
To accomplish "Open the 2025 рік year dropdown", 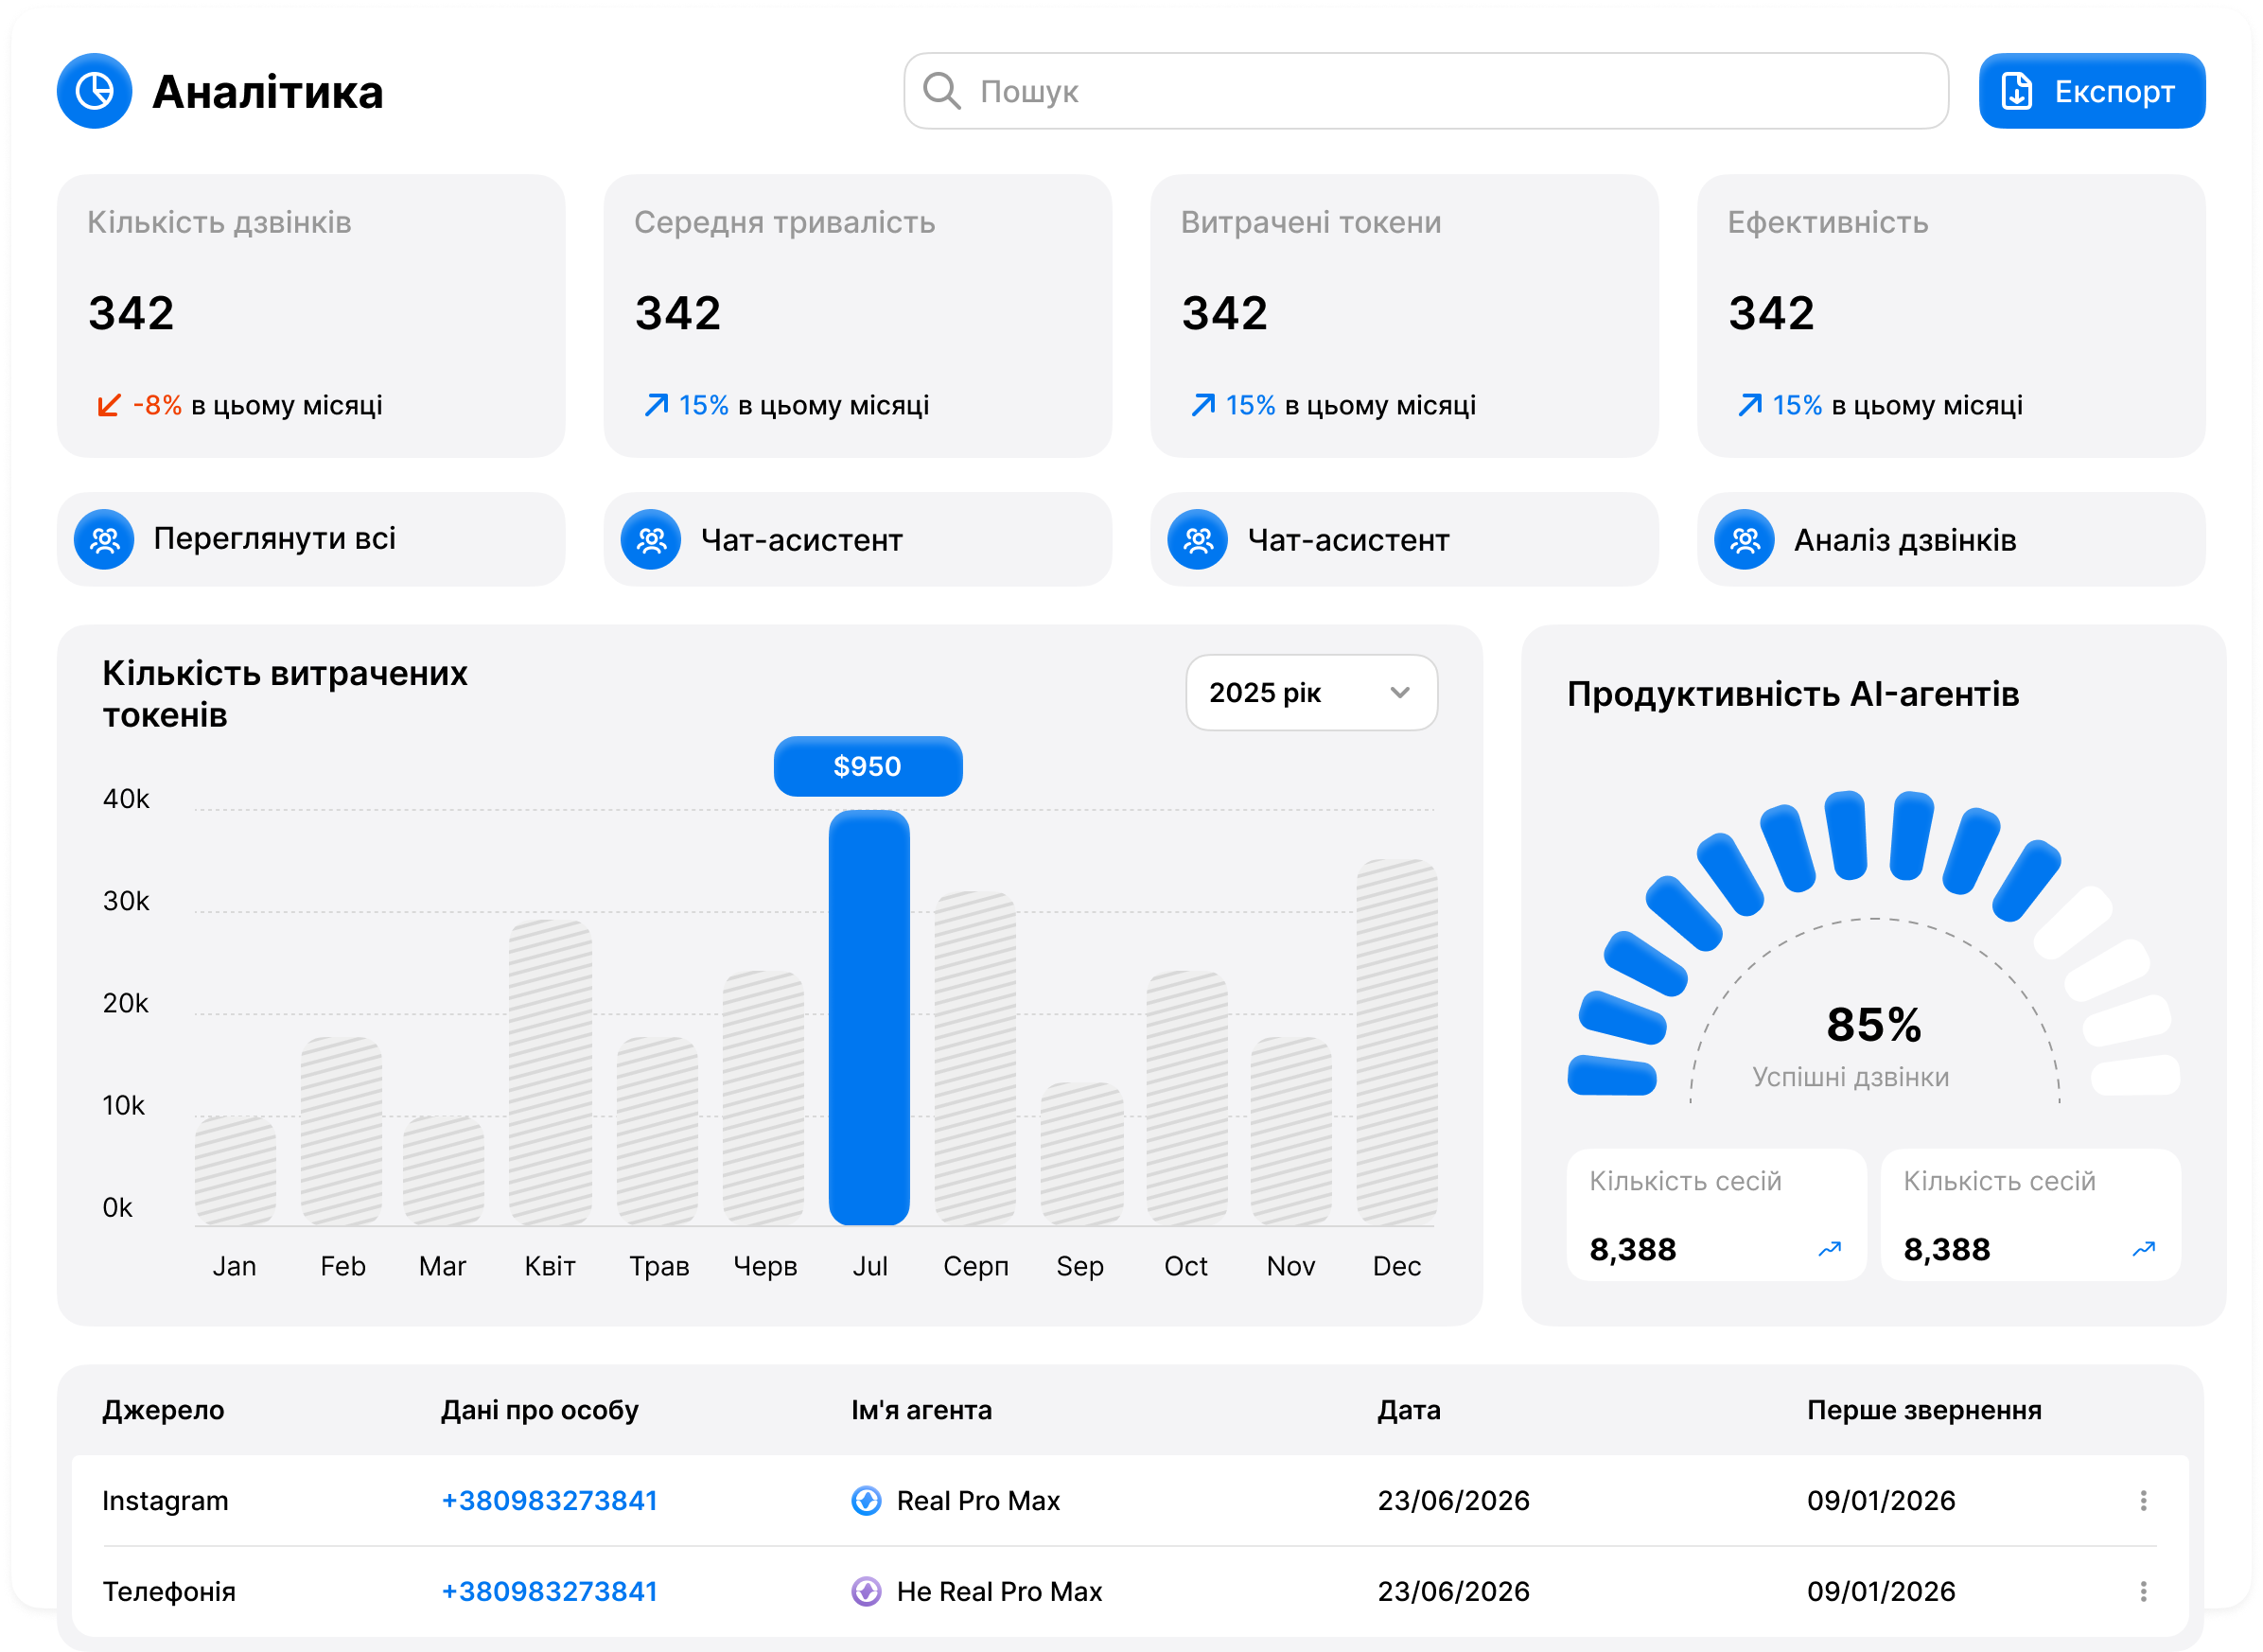I will (1311, 692).
